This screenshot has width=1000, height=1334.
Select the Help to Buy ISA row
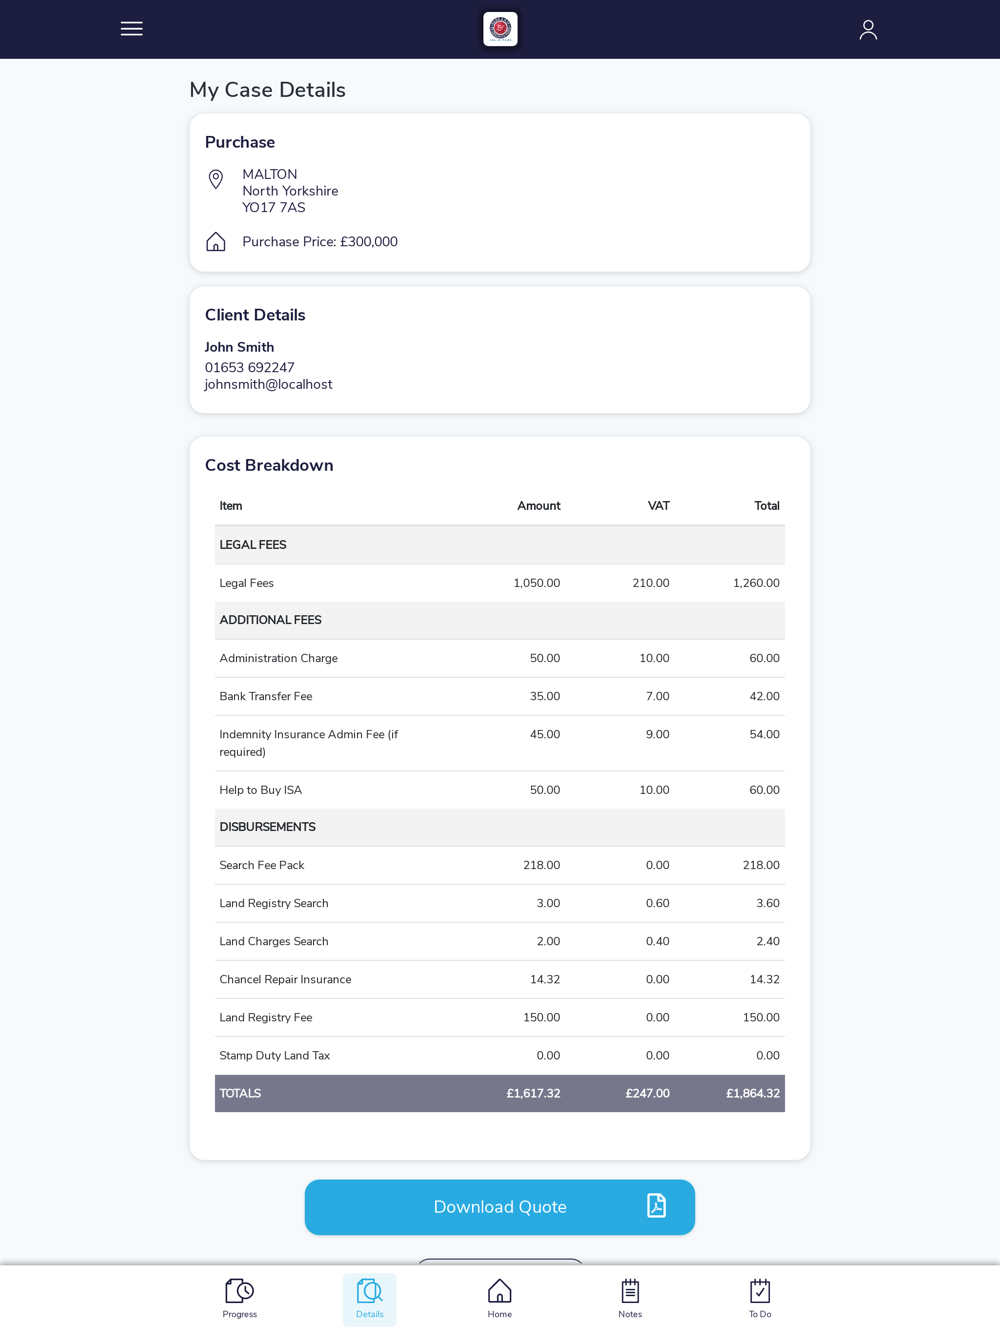click(500, 790)
